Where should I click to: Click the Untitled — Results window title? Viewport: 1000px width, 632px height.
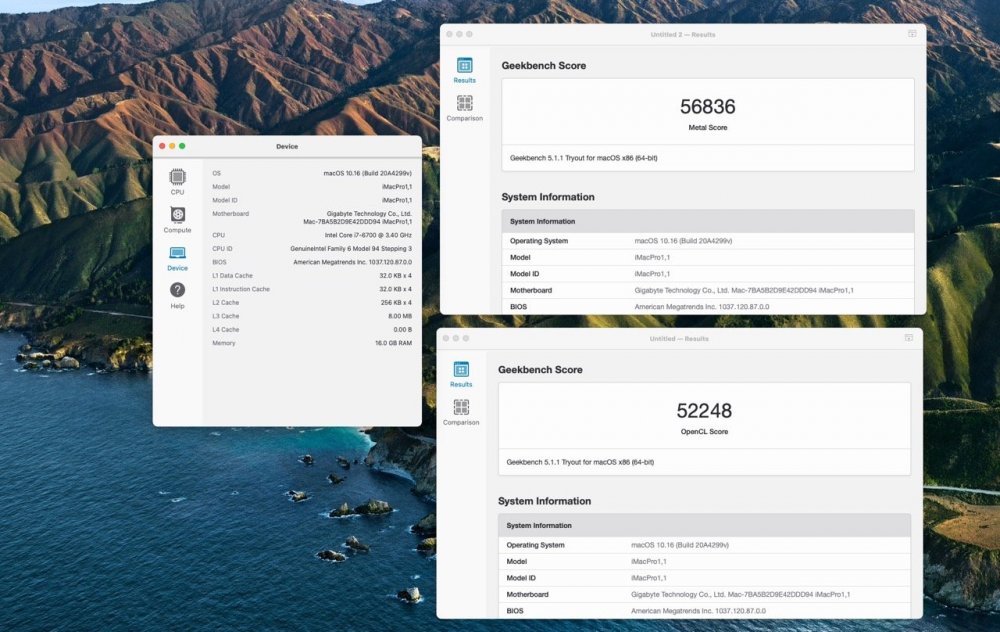(679, 339)
